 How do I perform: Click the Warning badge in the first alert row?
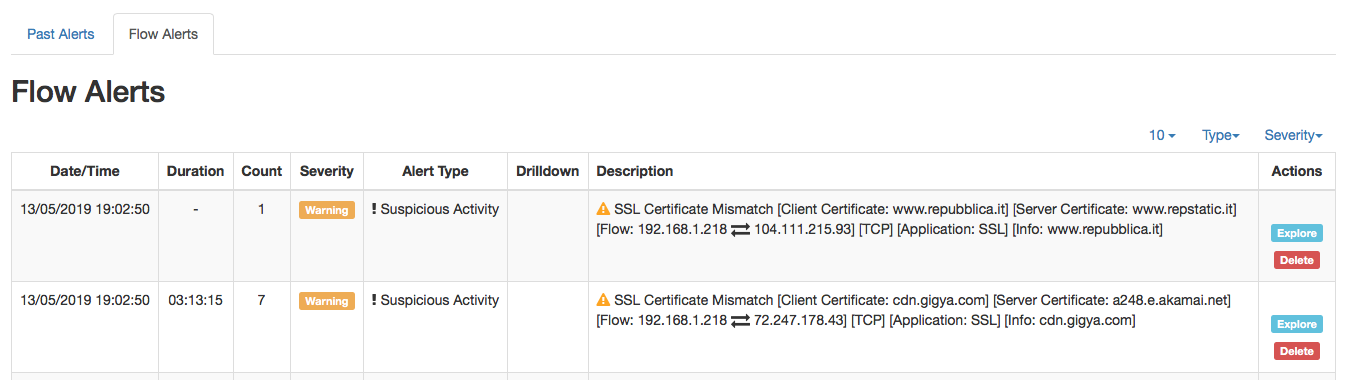tap(327, 210)
